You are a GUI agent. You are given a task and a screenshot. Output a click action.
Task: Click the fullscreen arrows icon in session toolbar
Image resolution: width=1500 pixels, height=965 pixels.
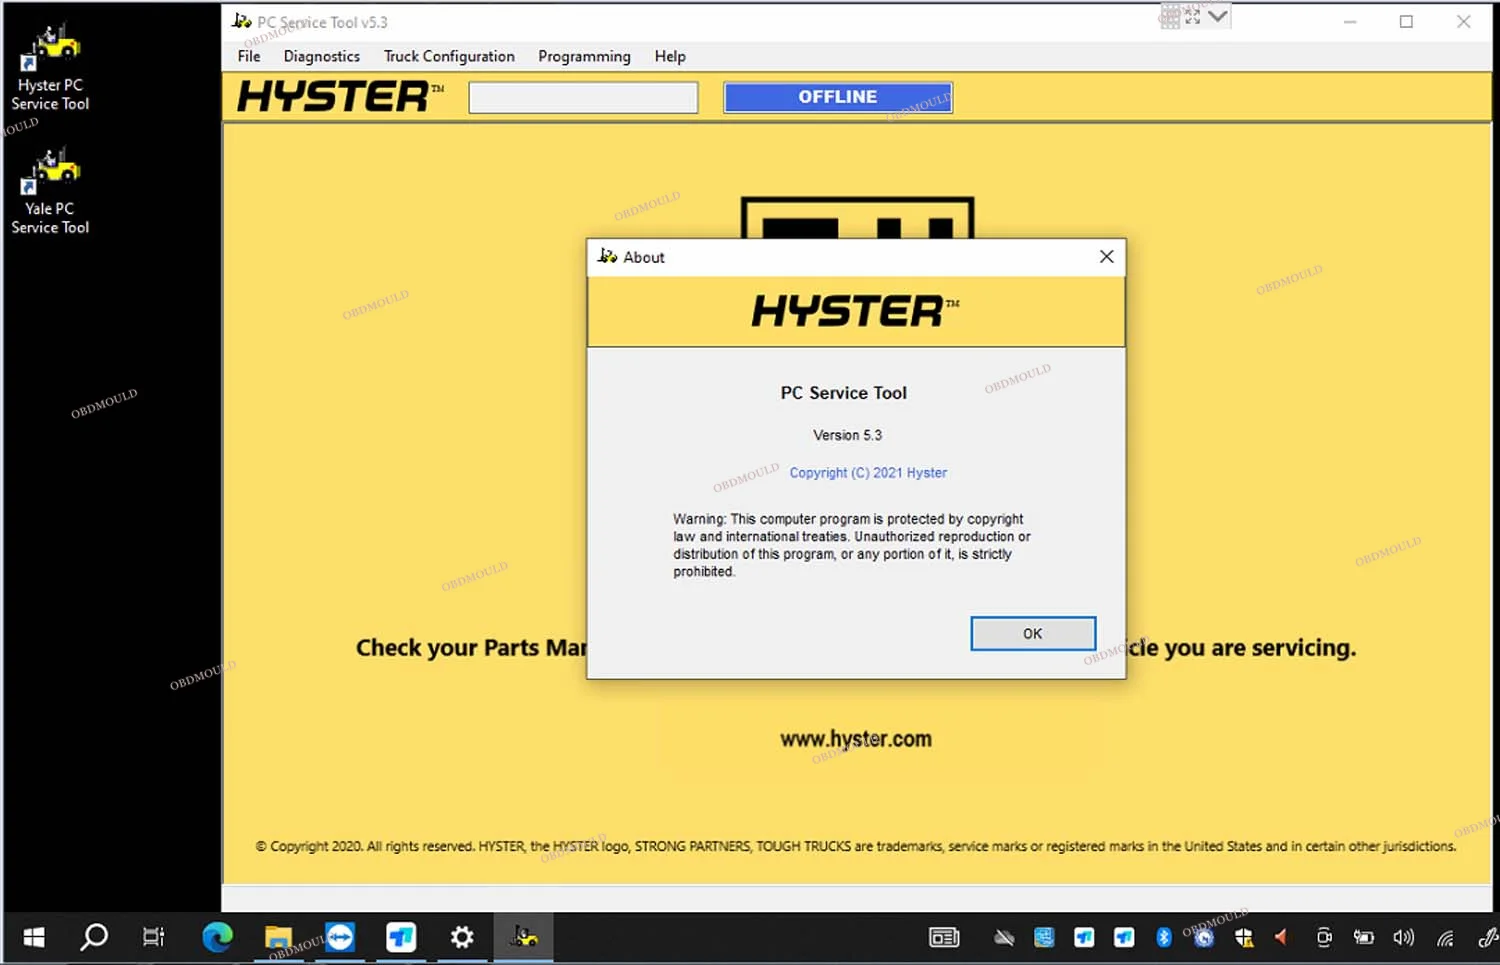tap(1193, 17)
